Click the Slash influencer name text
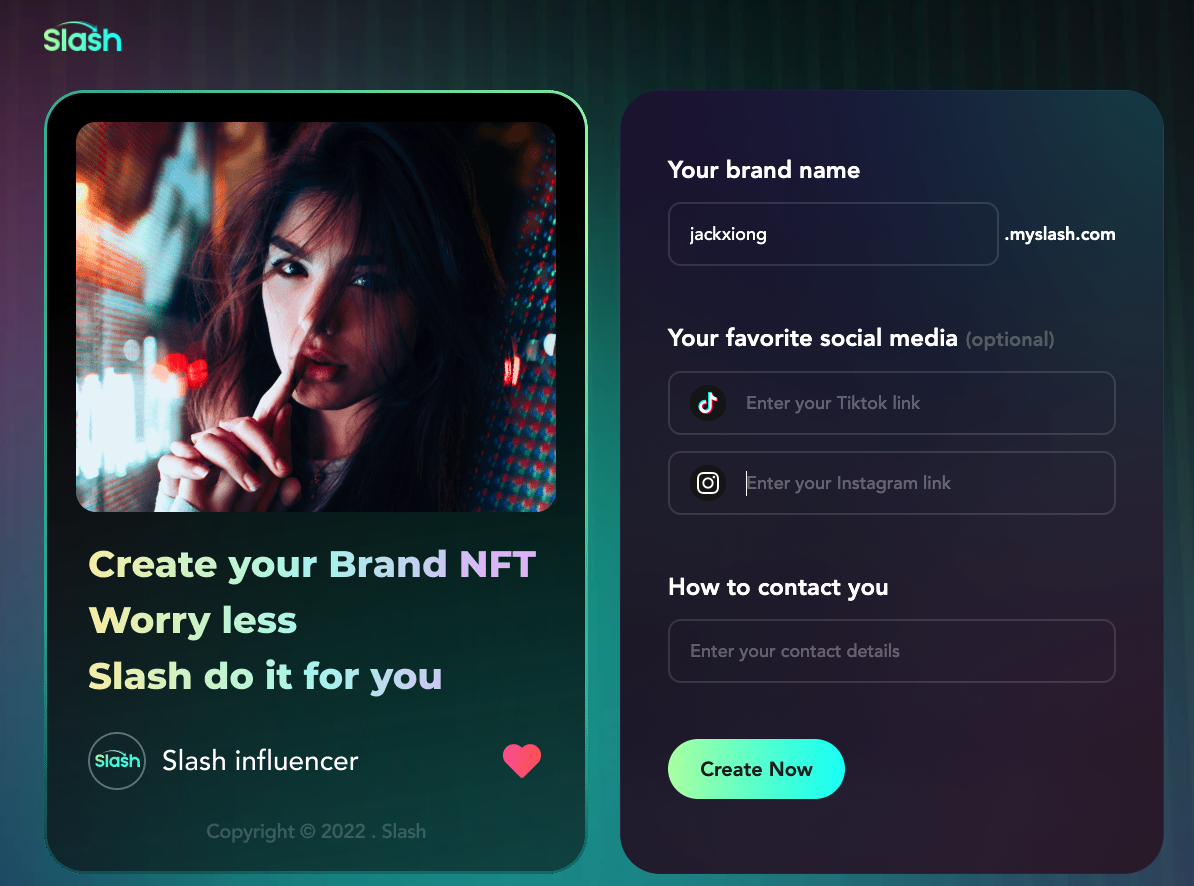This screenshot has width=1194, height=886. (260, 760)
